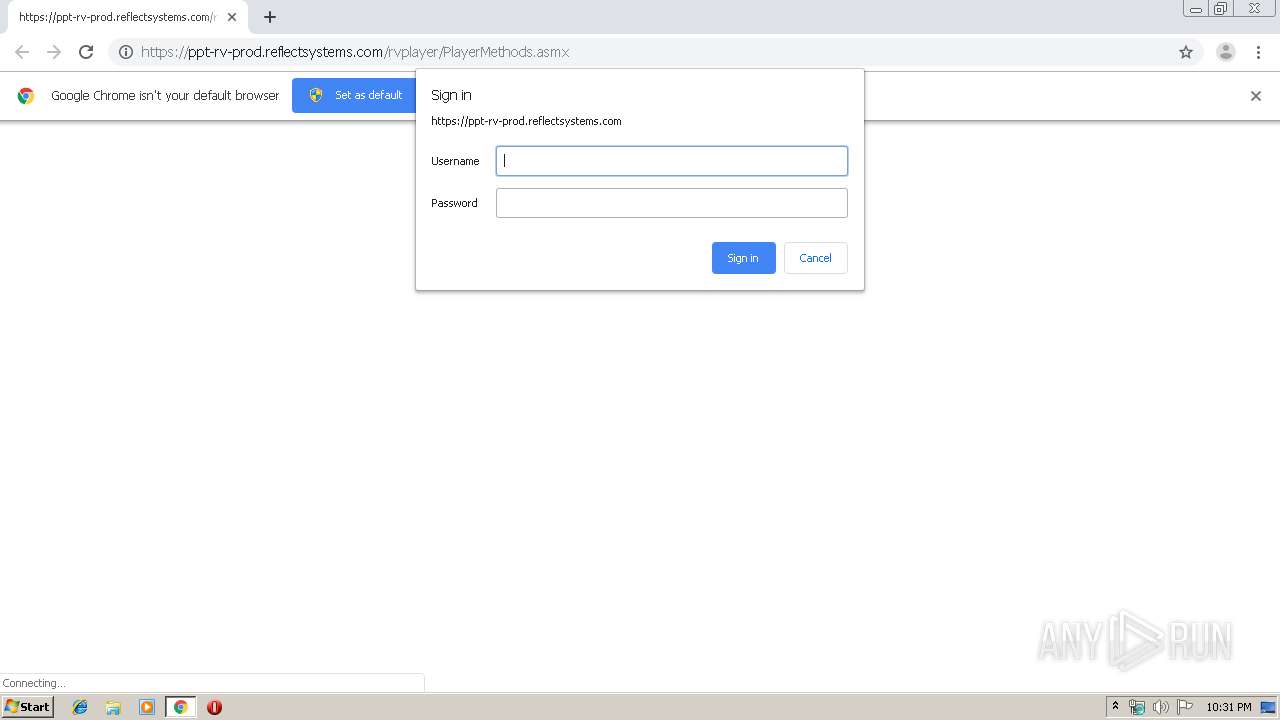This screenshot has height=720, width=1280.
Task: Open the media player taskbar icon
Action: [147, 707]
